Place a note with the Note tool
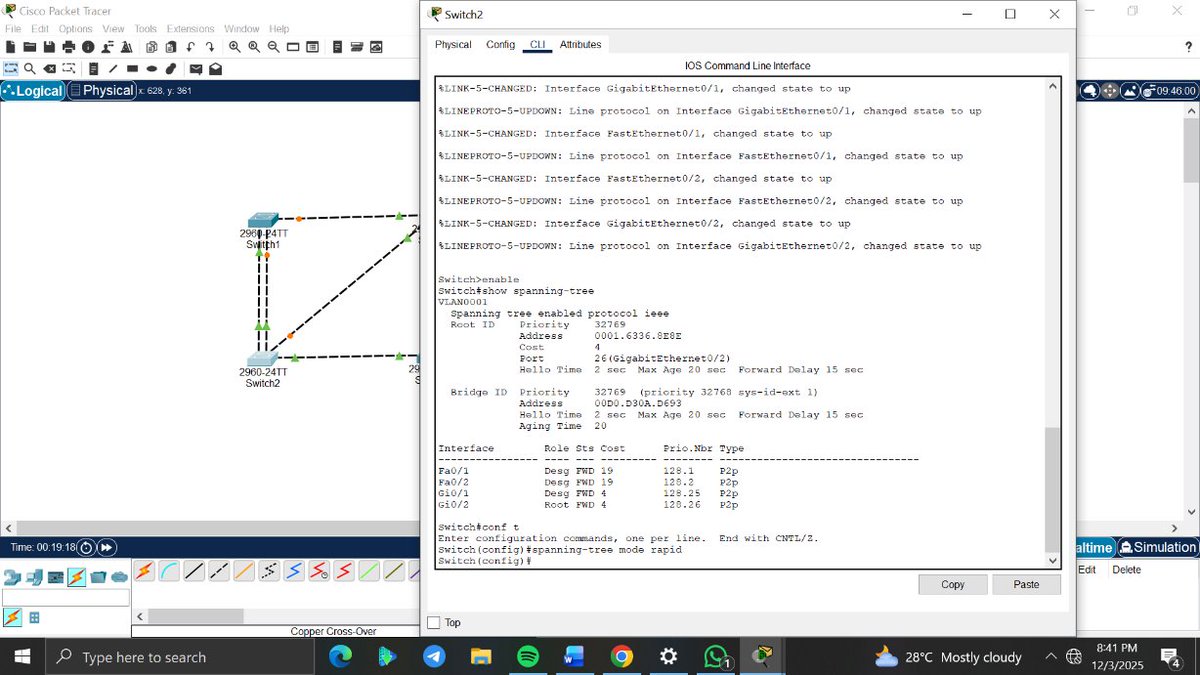This screenshot has height=675, width=1200. click(94, 69)
